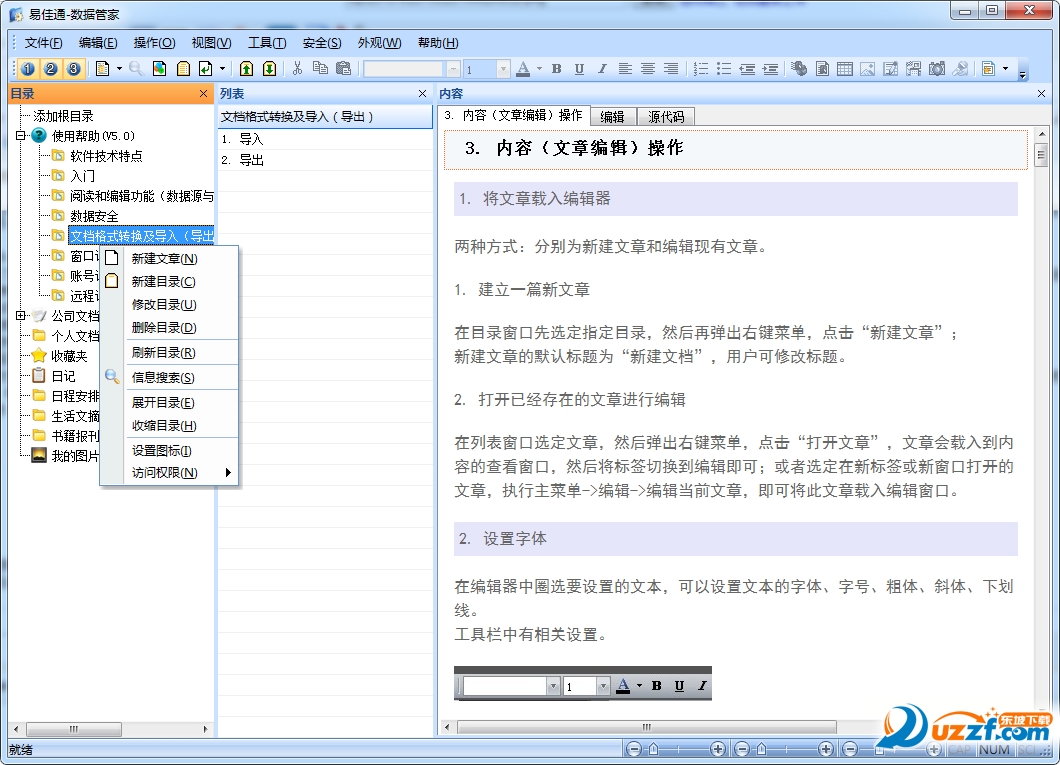This screenshot has width=1060, height=765.
Task: Click the page-with-pencil edit icon
Action: [891, 68]
